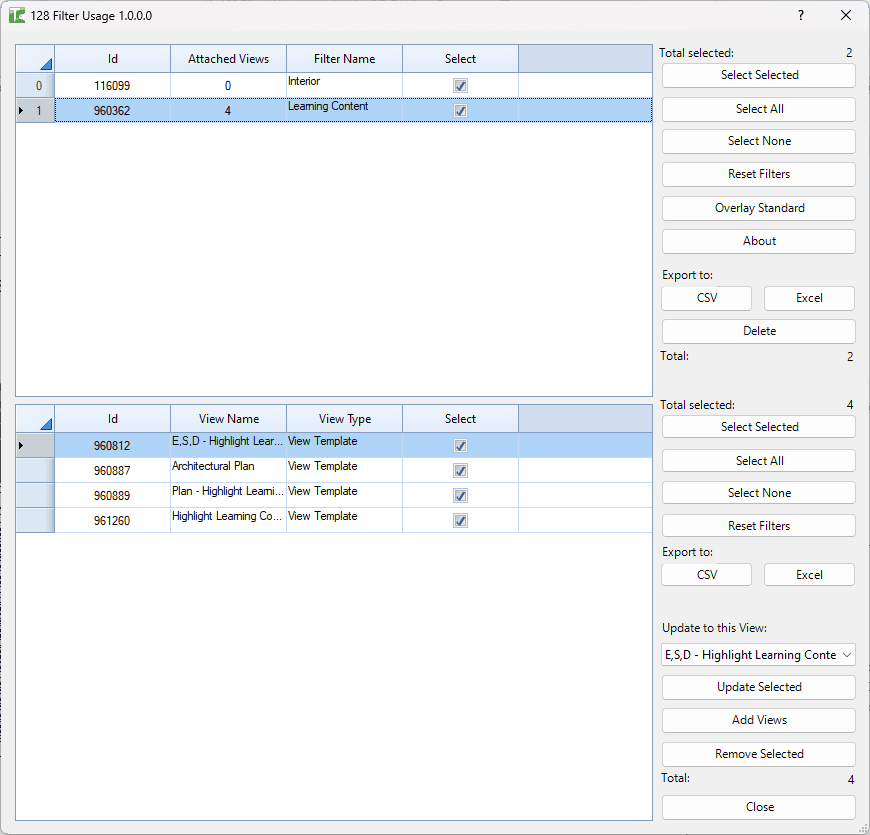Click the attached views cell showing 0

(229, 85)
